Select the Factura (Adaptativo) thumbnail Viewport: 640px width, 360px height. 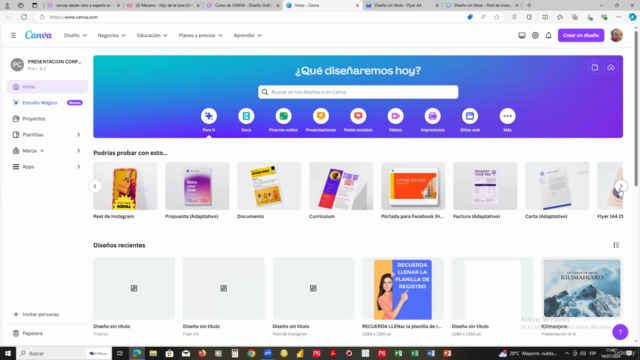tap(485, 186)
